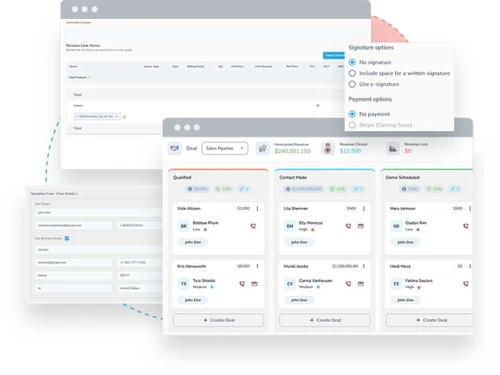Select Include space for a written signature

point(352,73)
